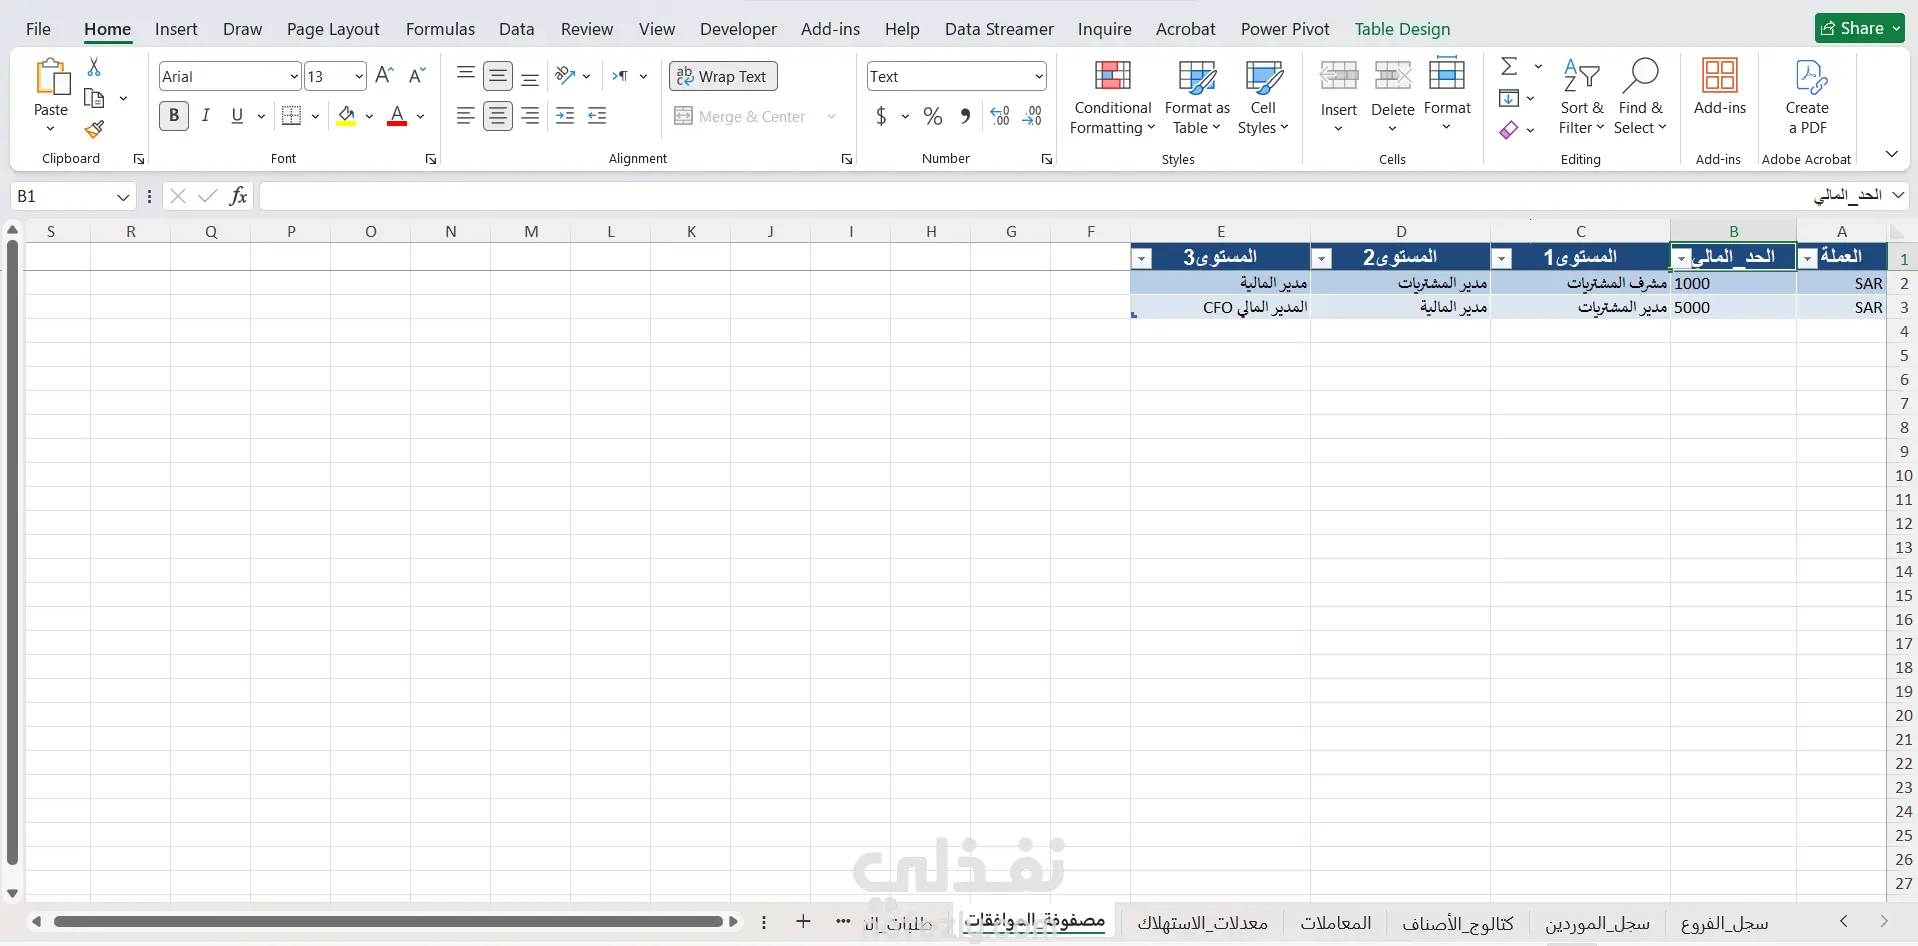
Task: Click the accounting dollar format icon
Action: (881, 116)
